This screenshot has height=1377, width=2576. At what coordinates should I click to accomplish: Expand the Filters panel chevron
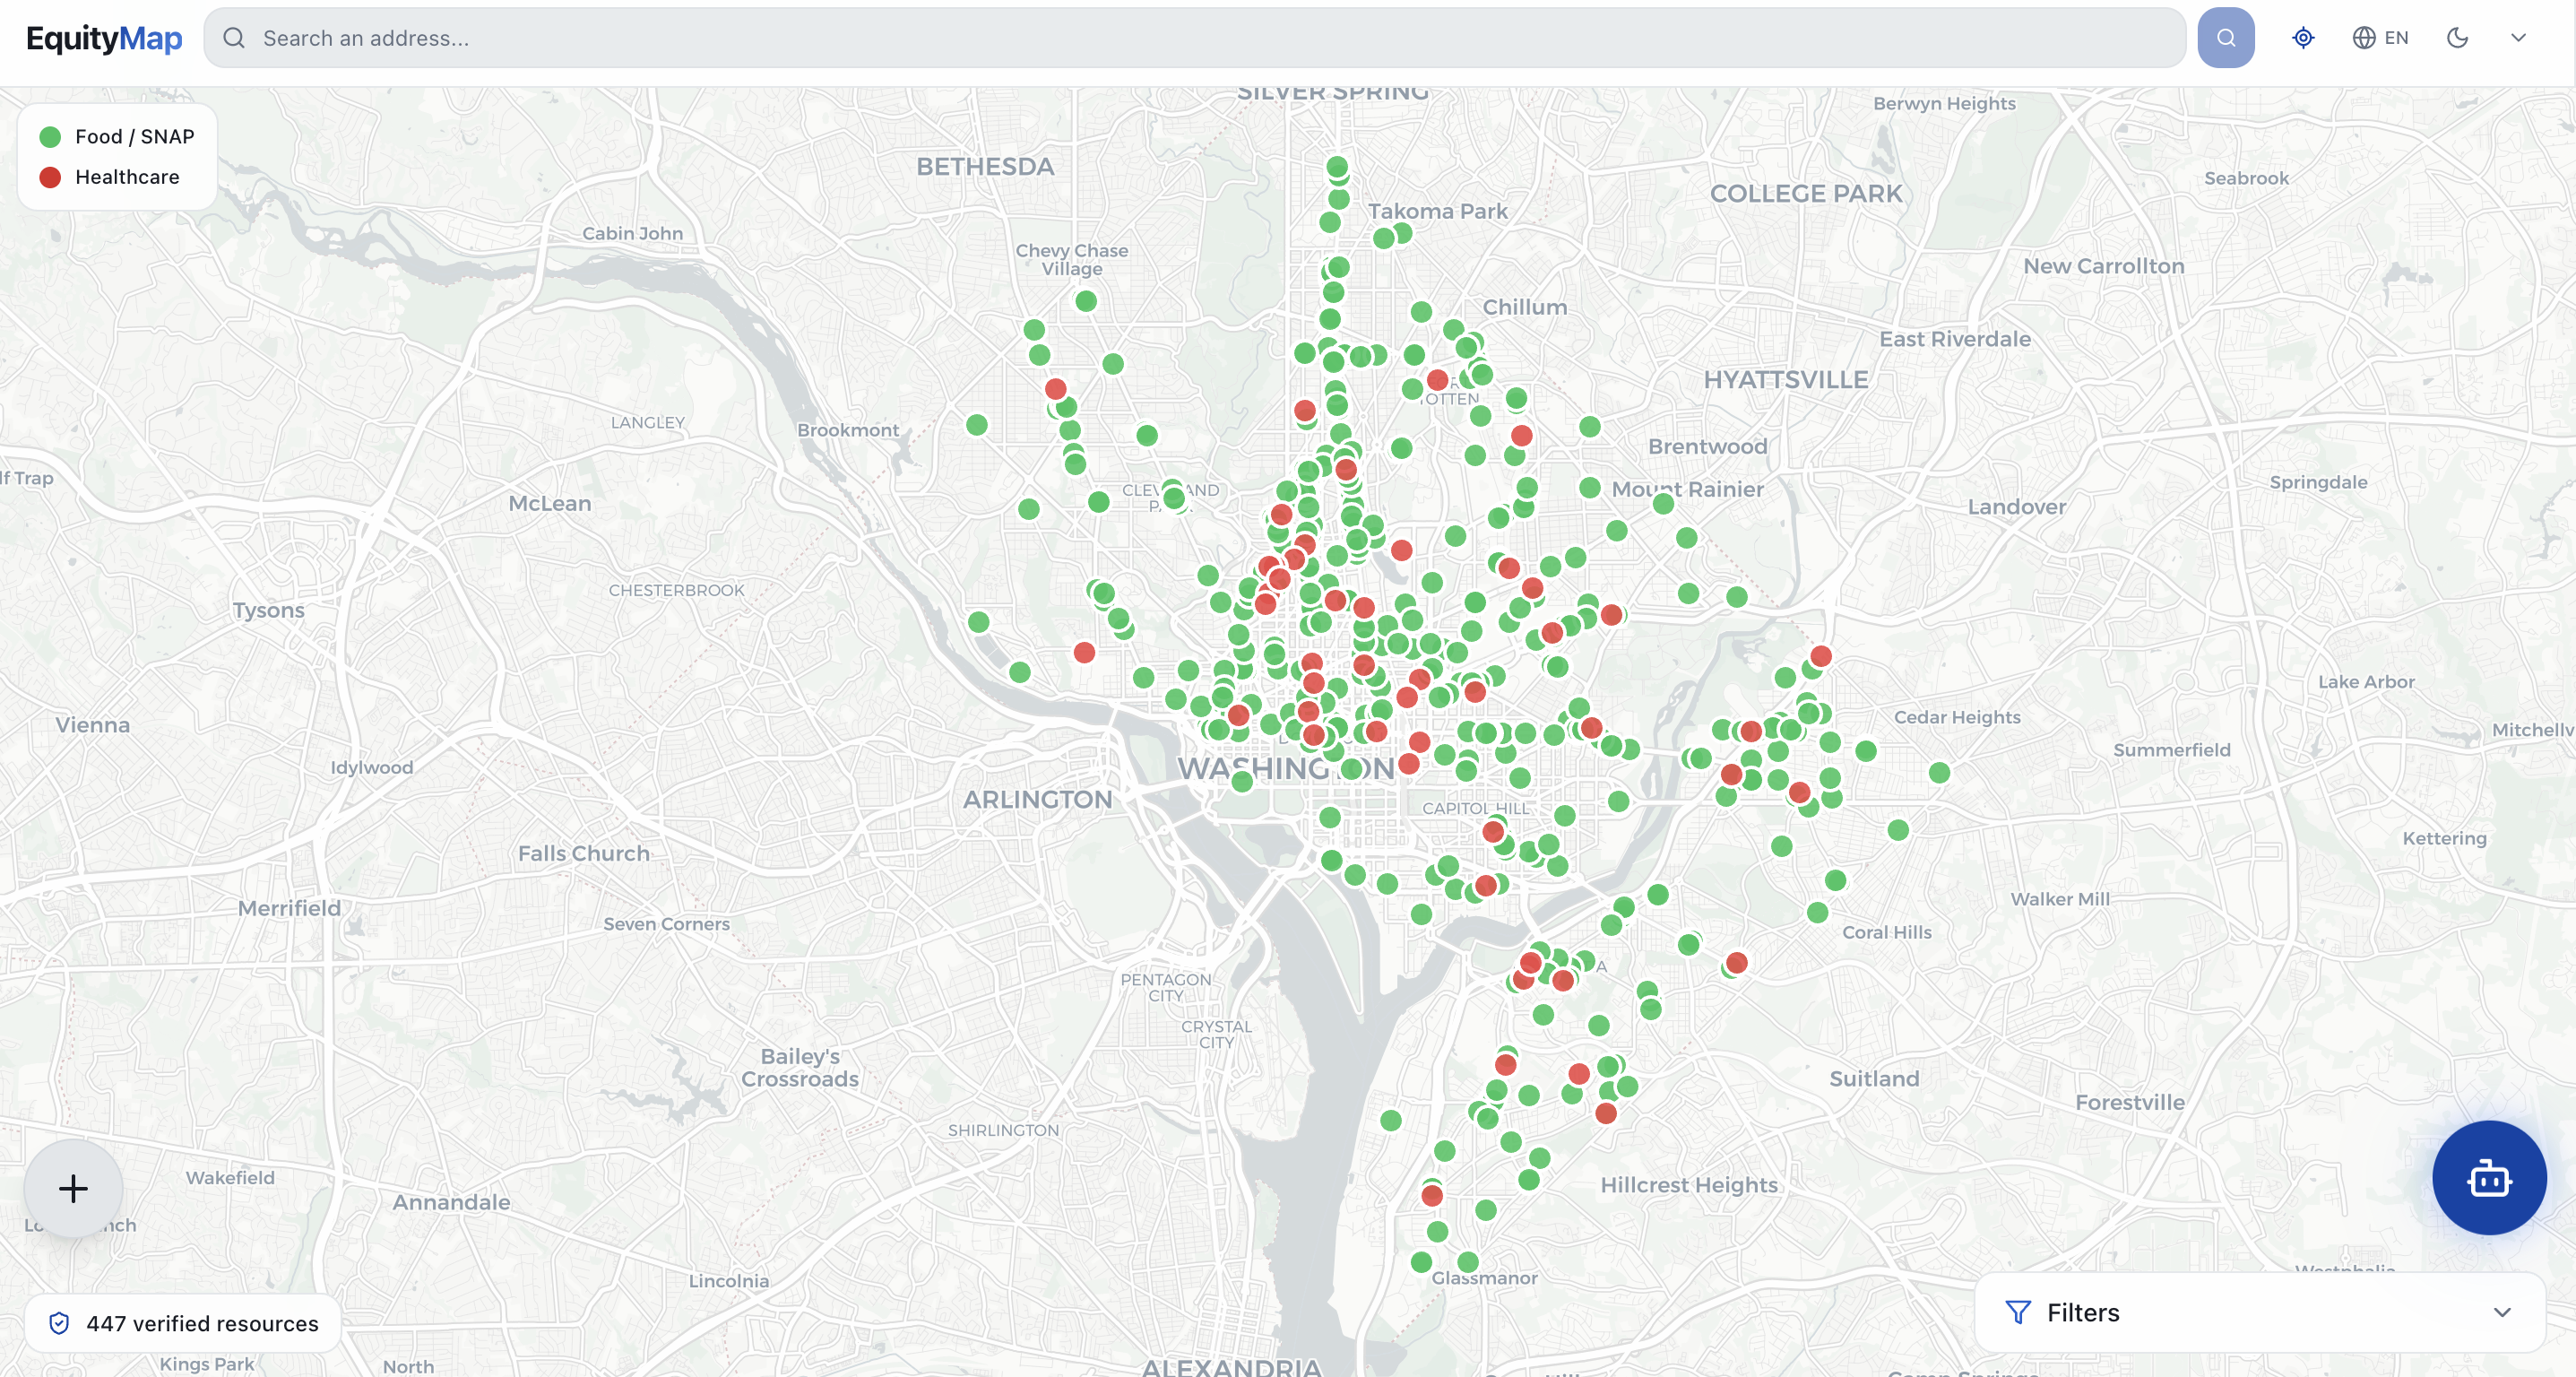point(2501,1312)
